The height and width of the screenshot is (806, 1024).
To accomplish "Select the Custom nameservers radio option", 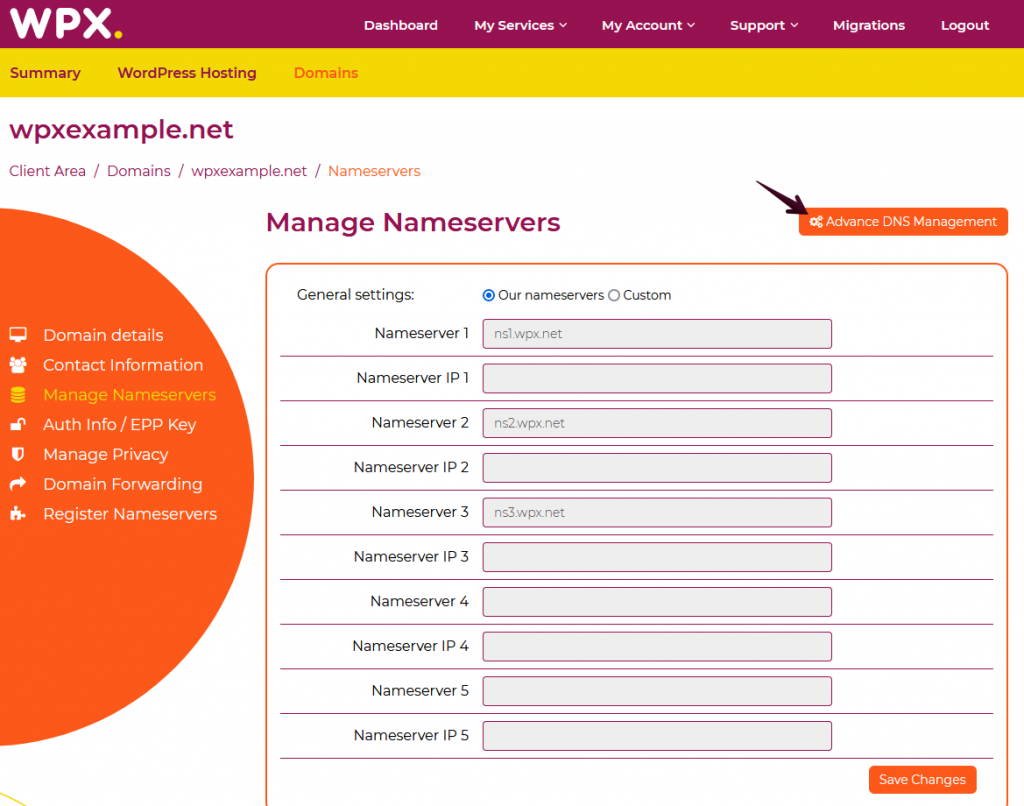I will pos(614,295).
